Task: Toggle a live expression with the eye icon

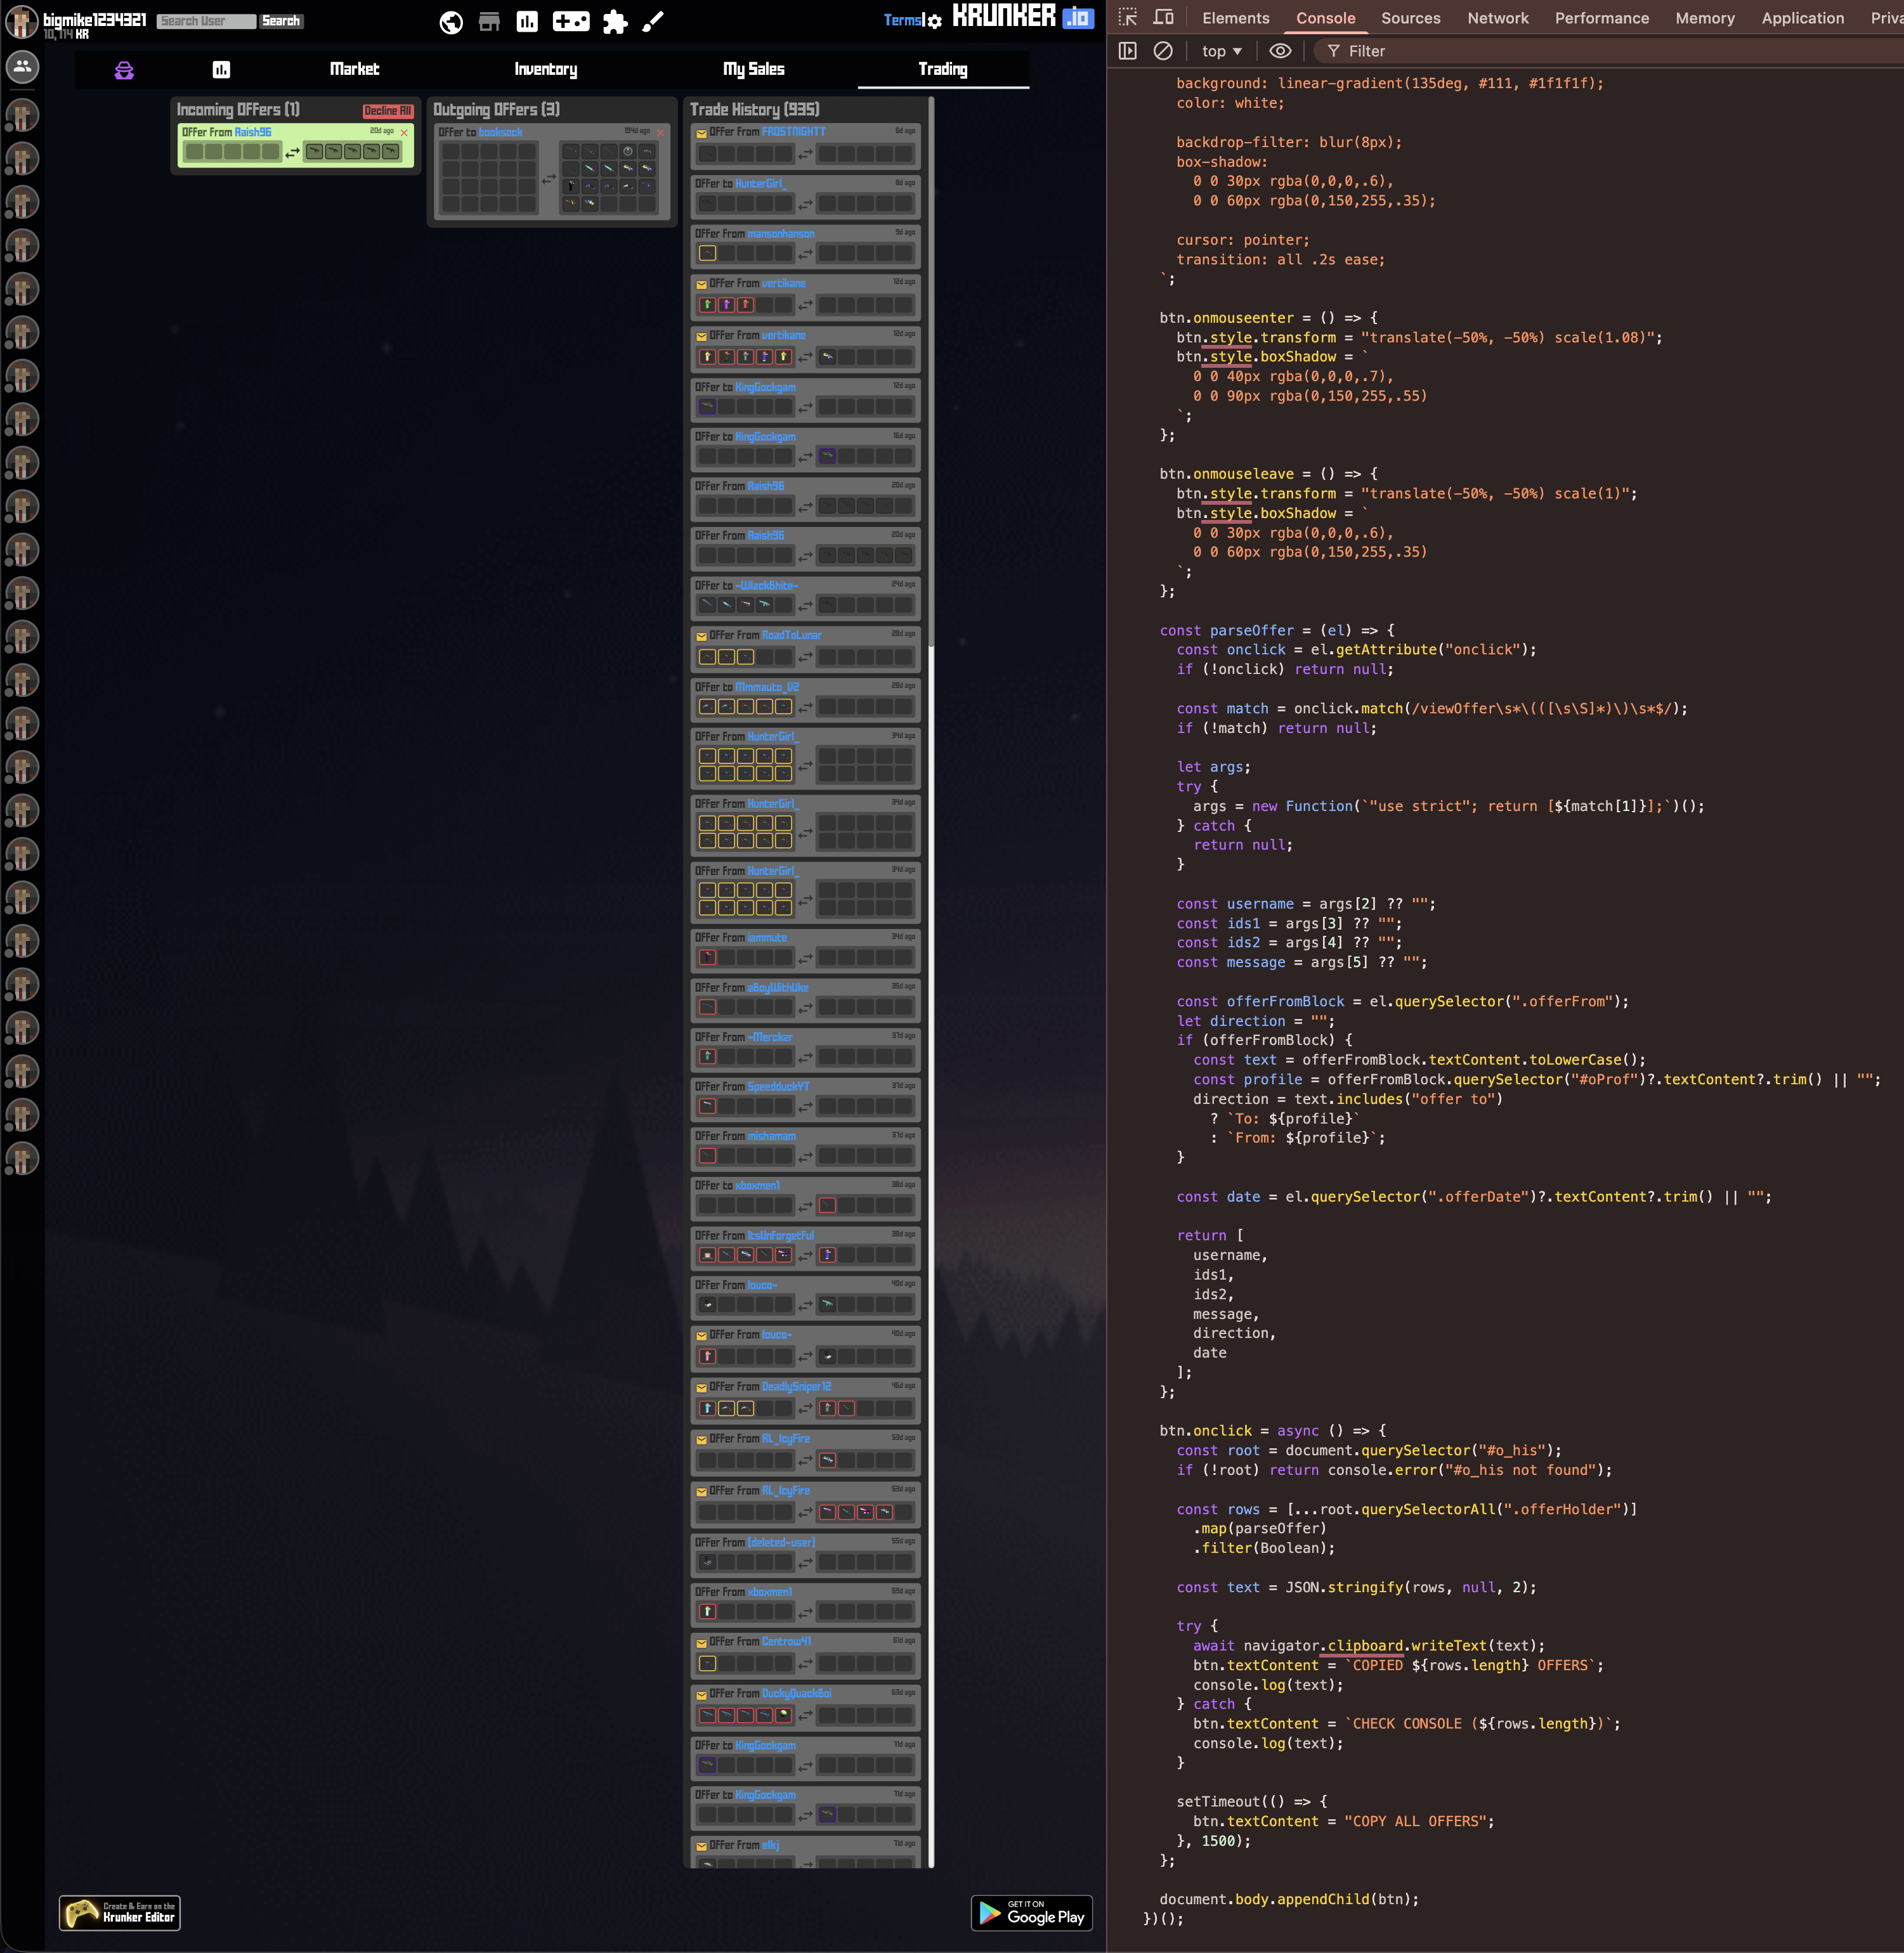Action: (x=1281, y=51)
